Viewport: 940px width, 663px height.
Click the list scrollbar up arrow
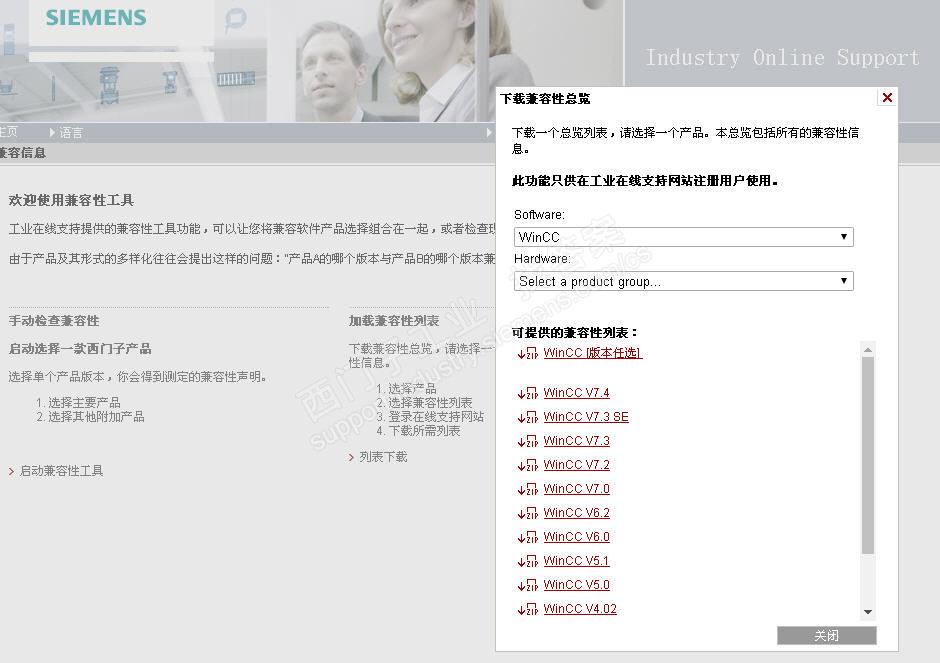pos(867,349)
